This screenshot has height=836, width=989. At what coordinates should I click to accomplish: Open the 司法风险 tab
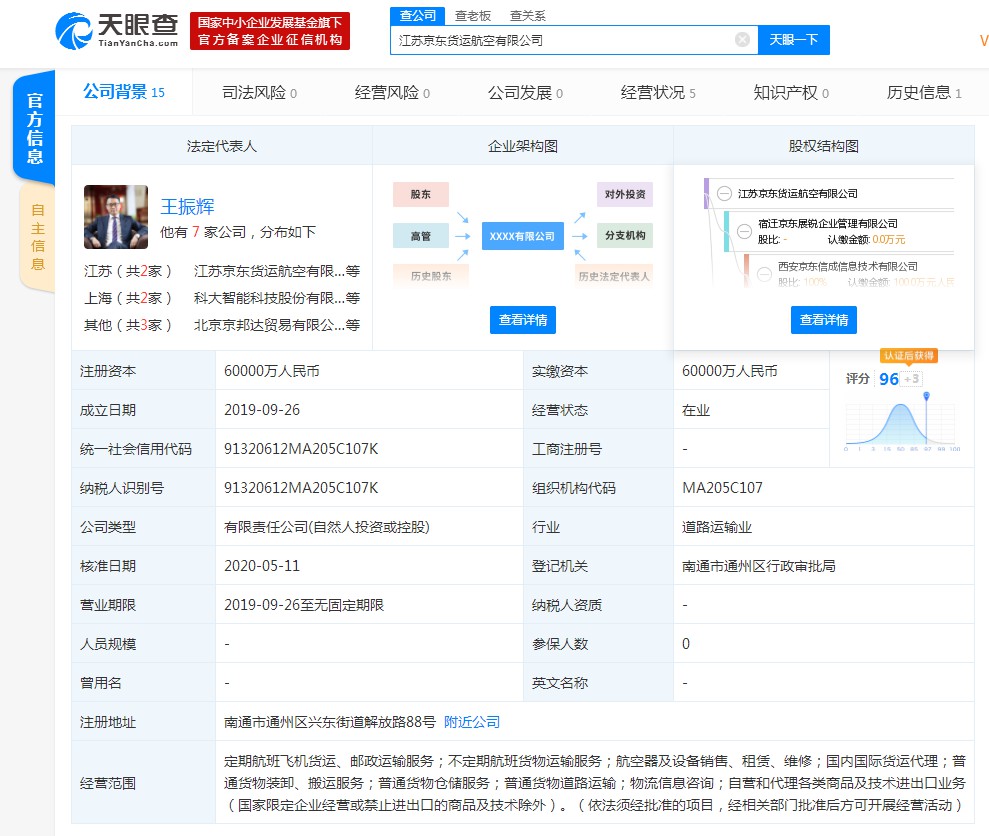pos(259,93)
